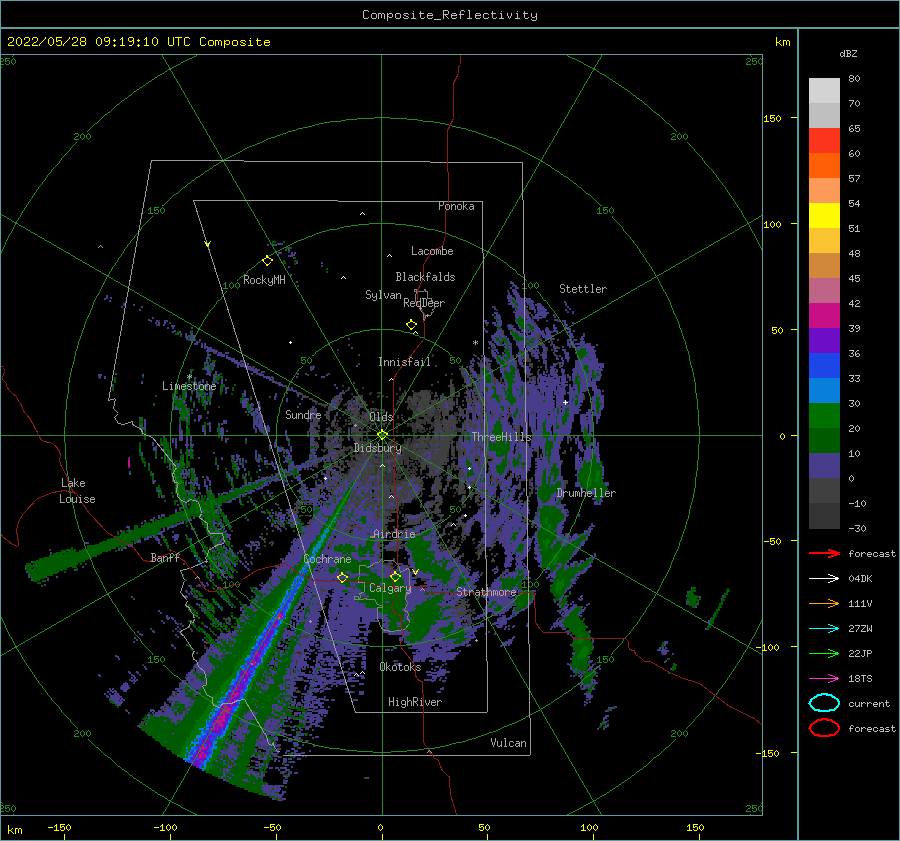Click the HighRiver town label
This screenshot has height=841, width=900.
[x=415, y=702]
